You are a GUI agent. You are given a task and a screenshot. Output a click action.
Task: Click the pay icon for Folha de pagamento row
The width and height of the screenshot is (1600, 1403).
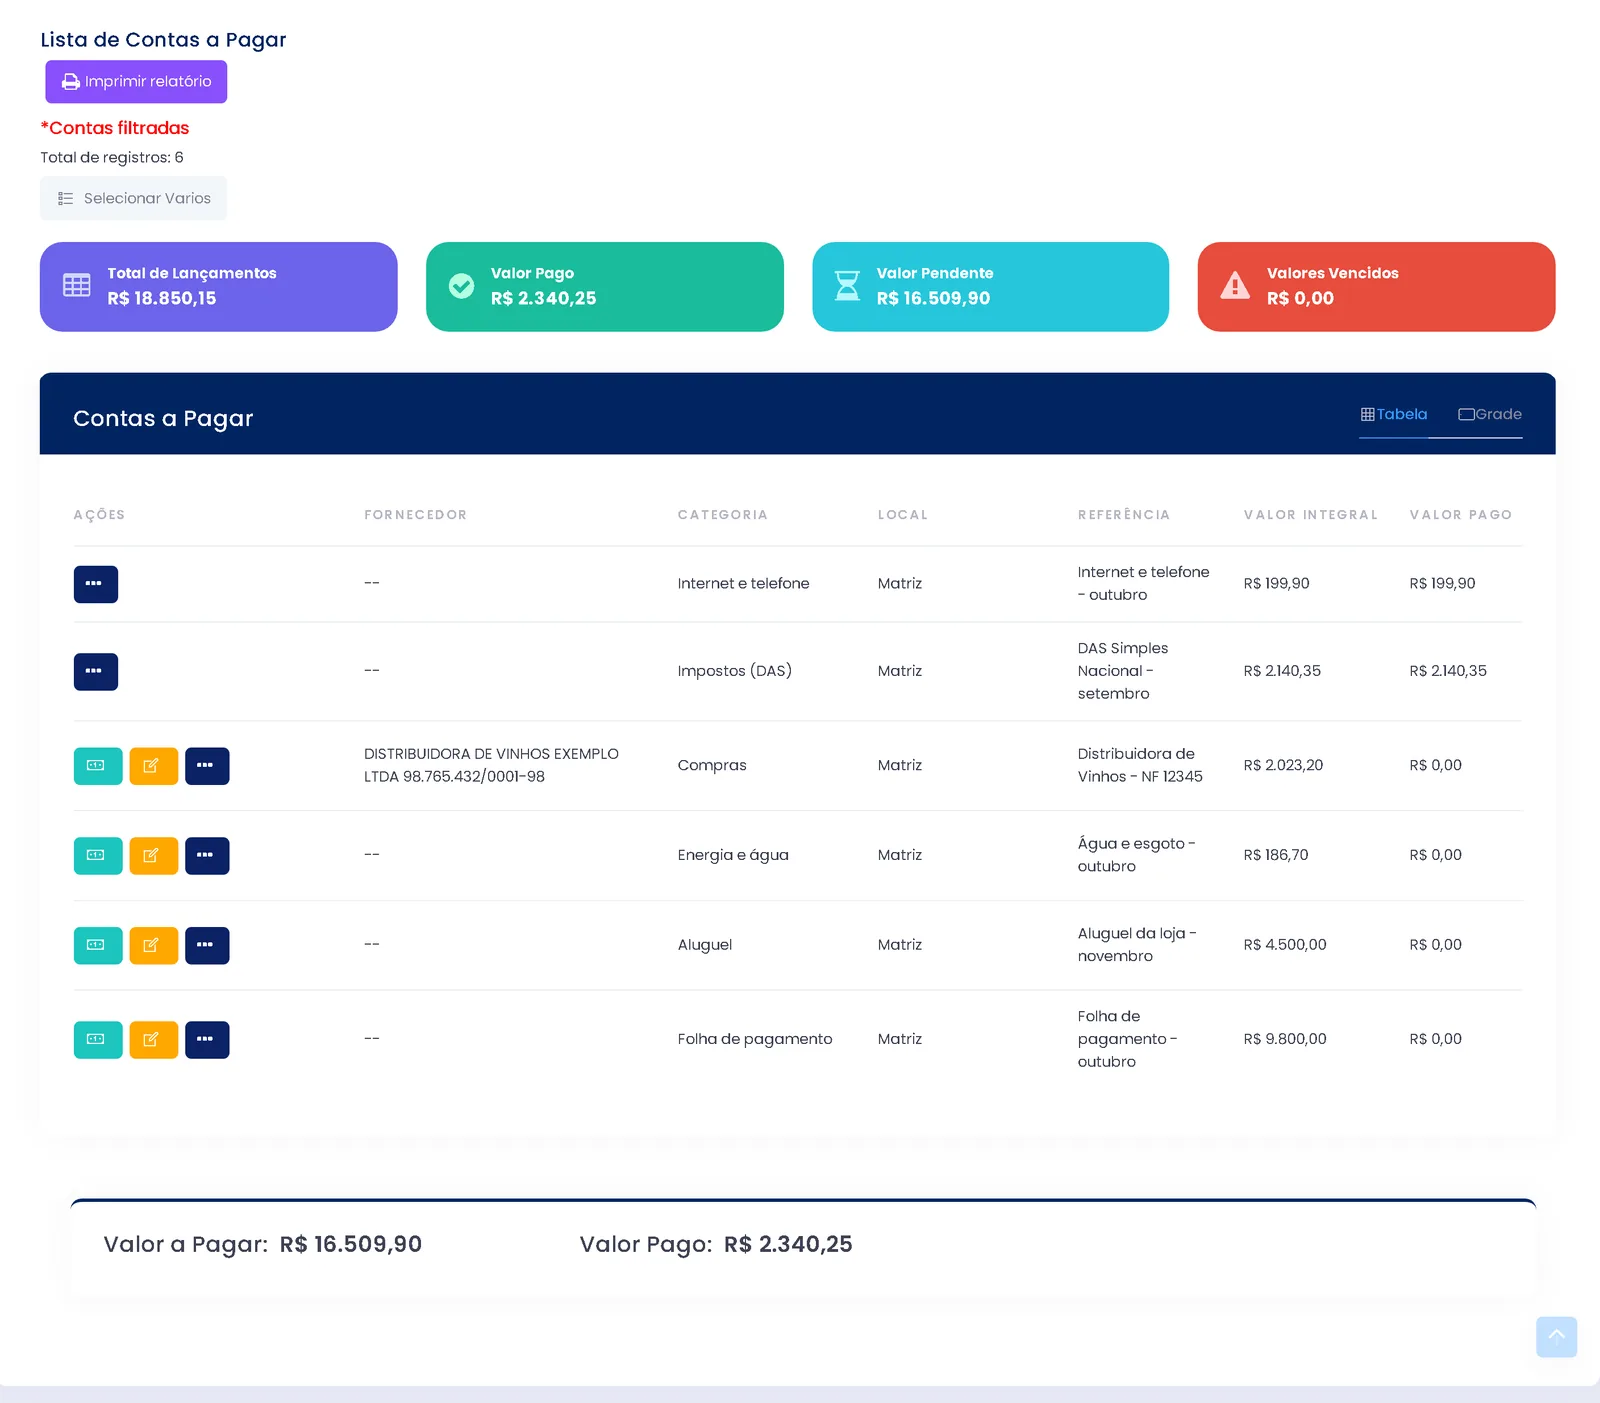click(x=98, y=1040)
